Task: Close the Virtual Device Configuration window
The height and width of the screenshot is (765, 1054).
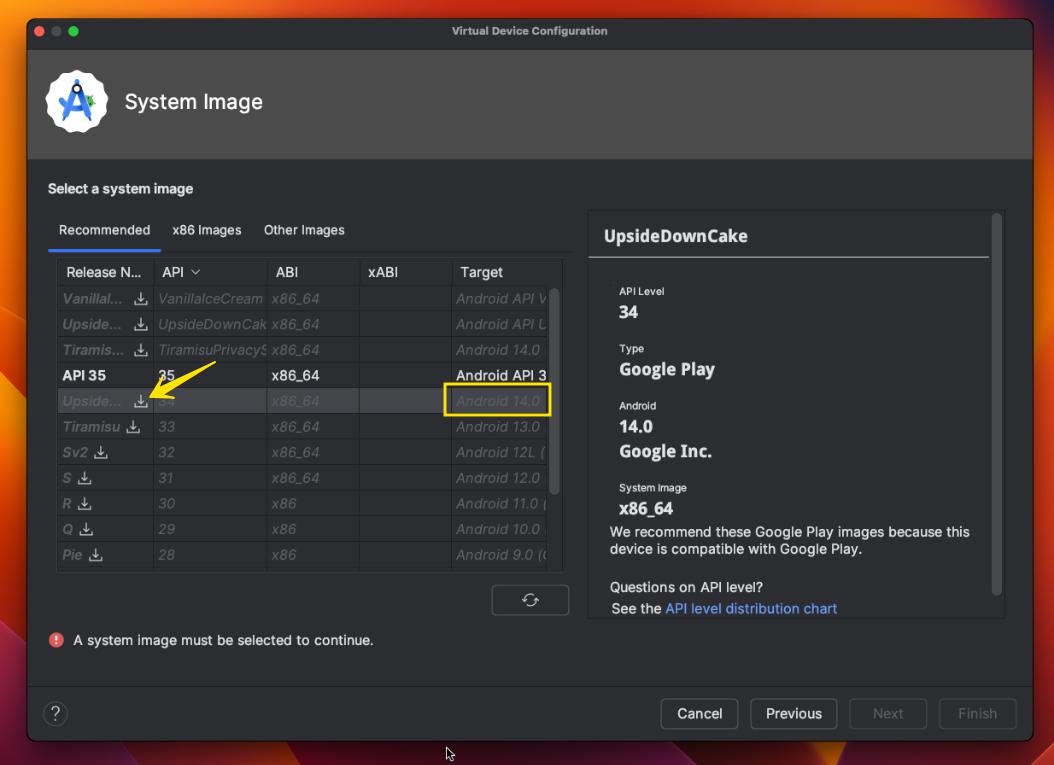Action: pyautogui.click(x=40, y=31)
